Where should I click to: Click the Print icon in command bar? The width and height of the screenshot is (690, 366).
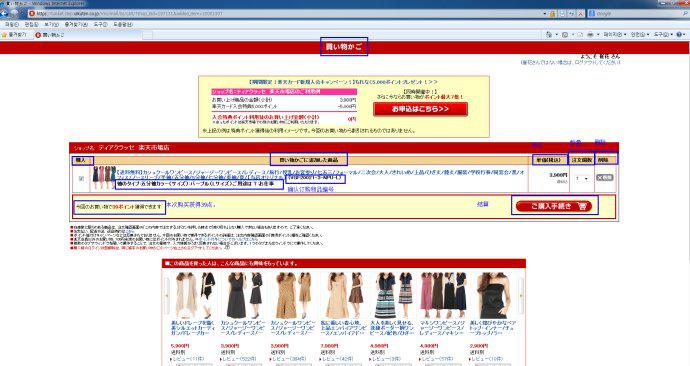[590, 34]
